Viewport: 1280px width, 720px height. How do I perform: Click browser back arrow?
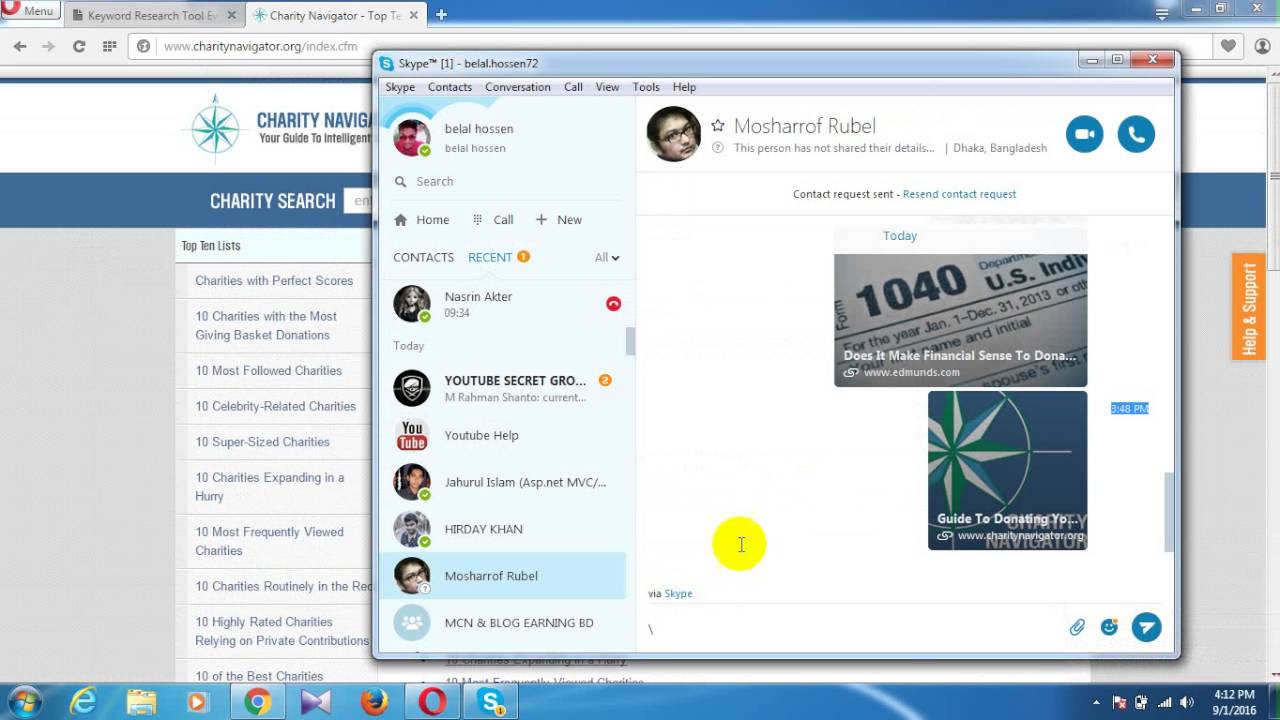coord(19,46)
